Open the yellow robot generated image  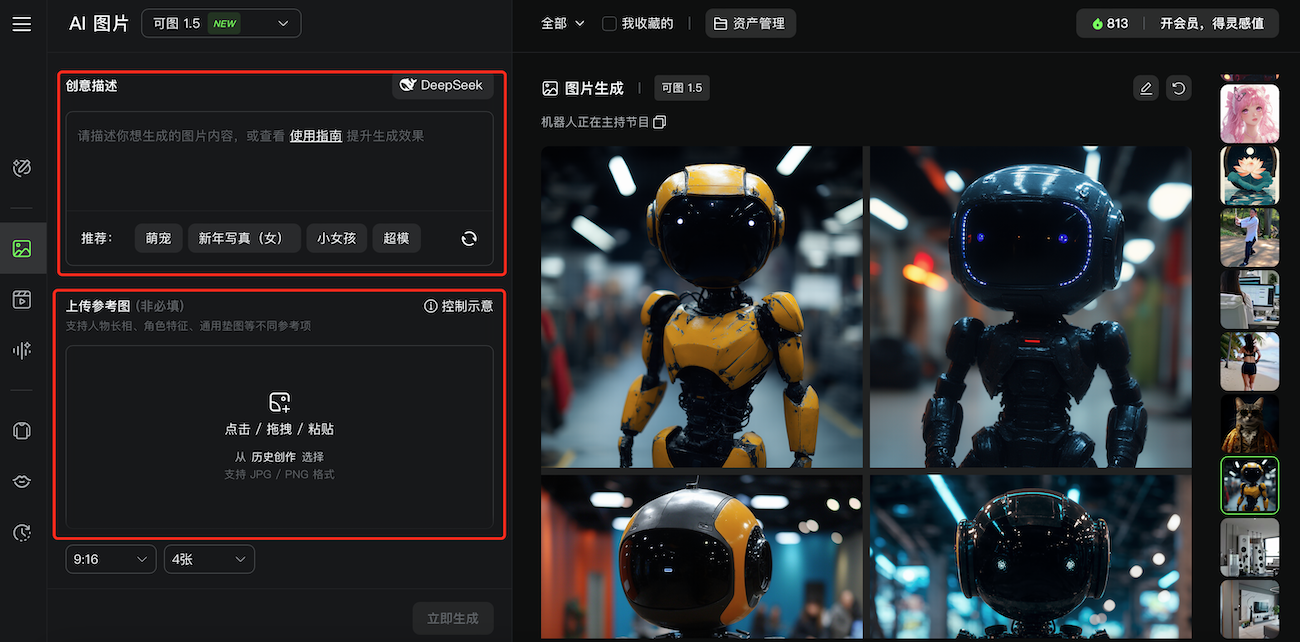pyautogui.click(x=702, y=307)
